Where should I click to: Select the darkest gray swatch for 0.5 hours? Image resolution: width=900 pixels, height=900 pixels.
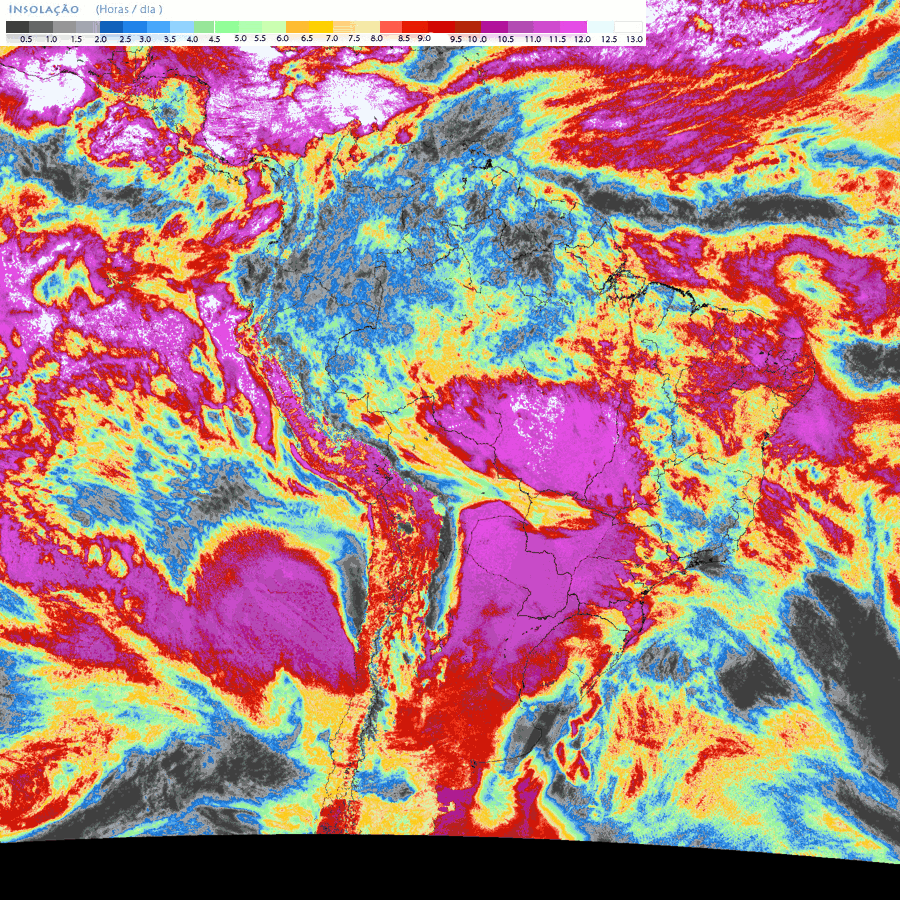[x=17, y=27]
